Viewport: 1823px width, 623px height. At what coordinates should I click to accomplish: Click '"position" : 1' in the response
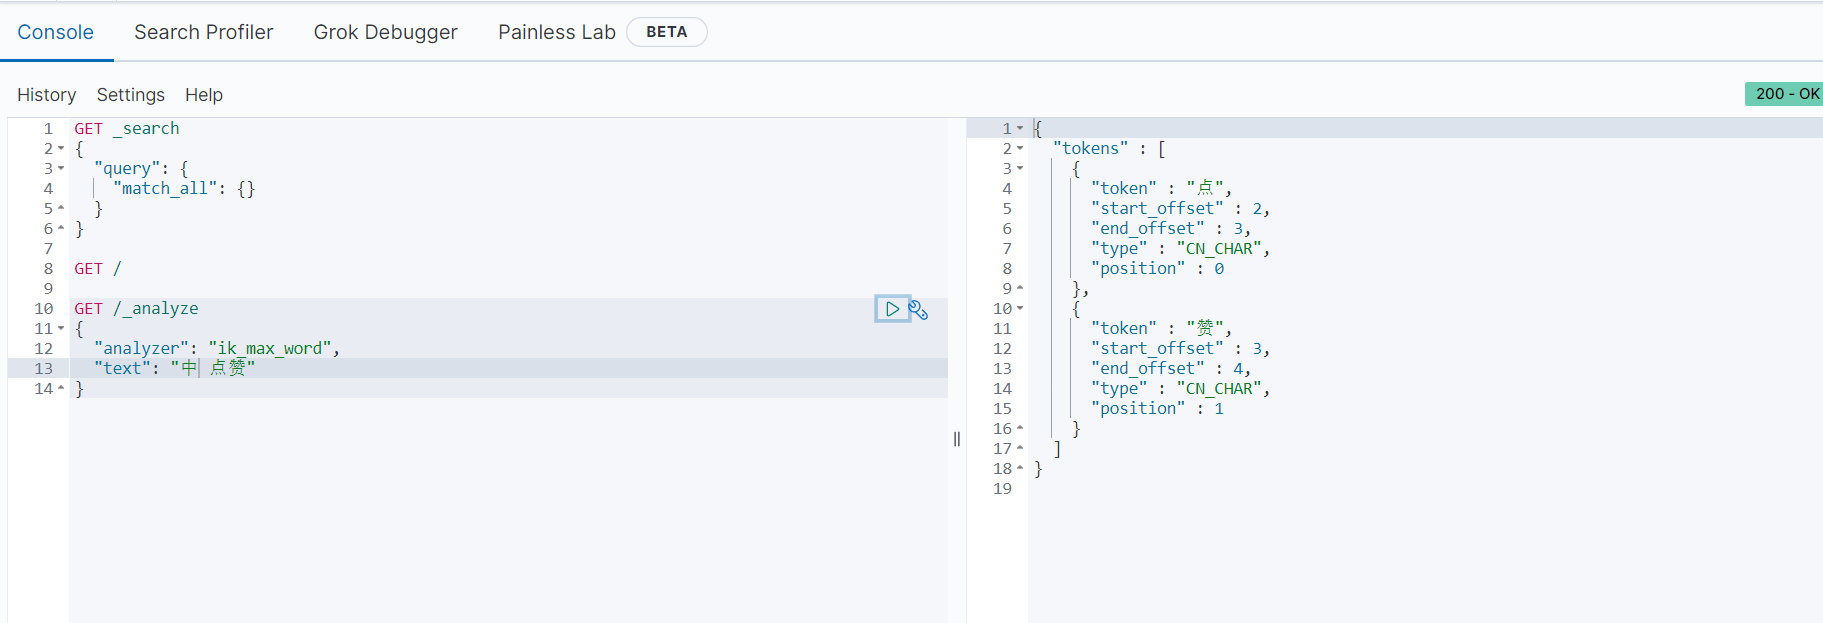[1158, 409]
